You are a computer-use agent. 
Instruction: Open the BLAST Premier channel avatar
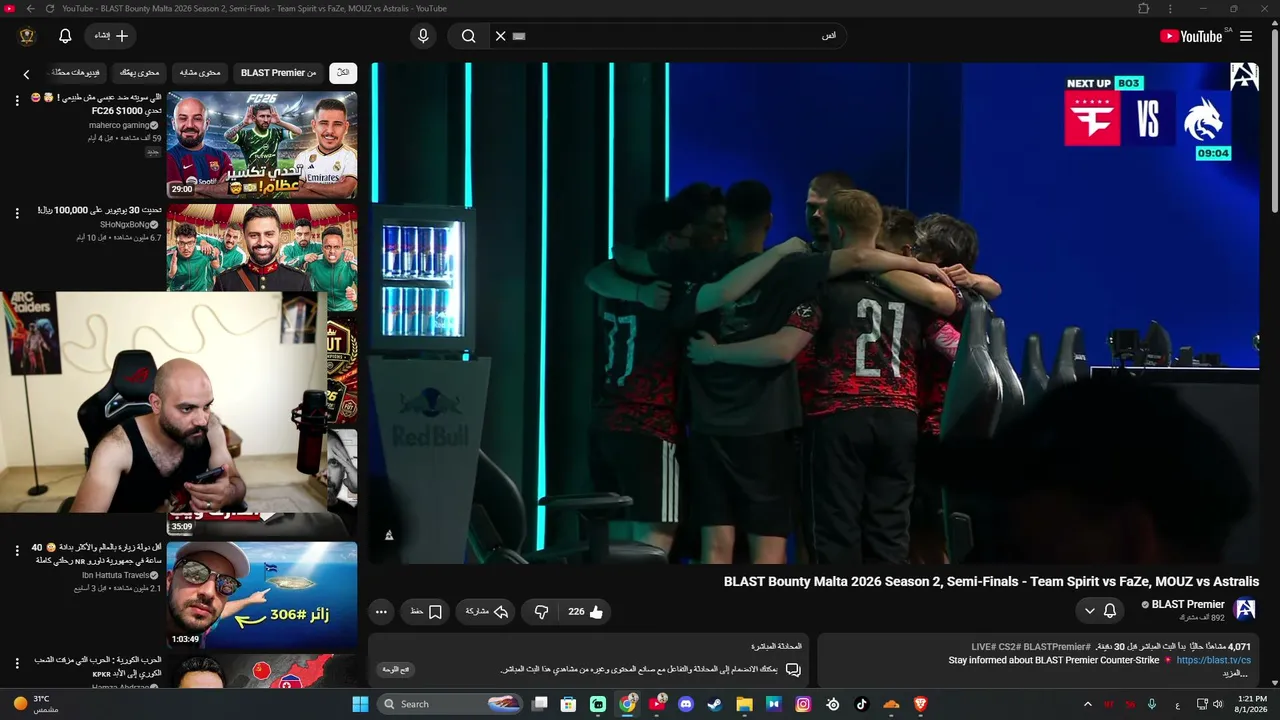point(1246,609)
